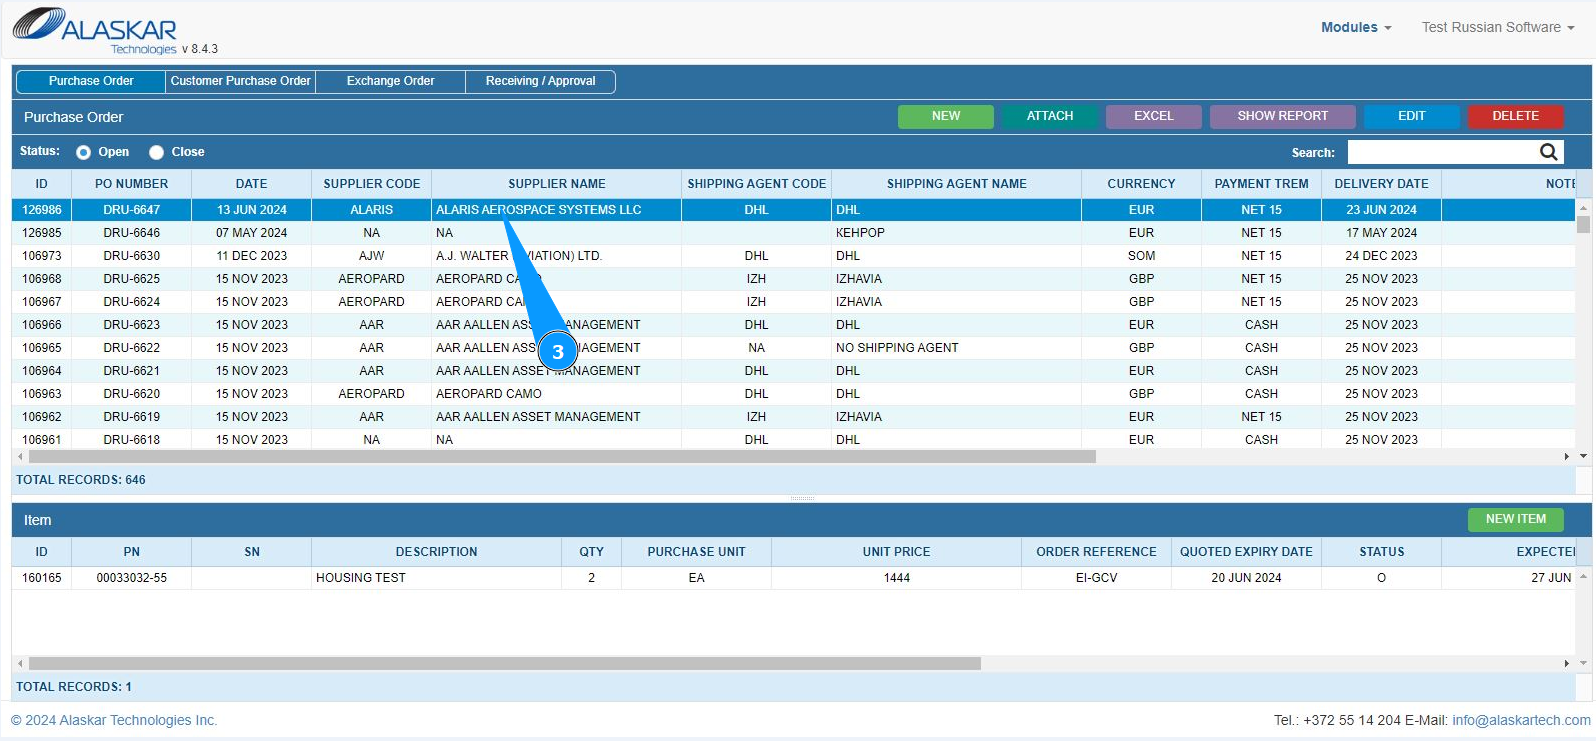Click the search magnifier icon

coord(1548,152)
